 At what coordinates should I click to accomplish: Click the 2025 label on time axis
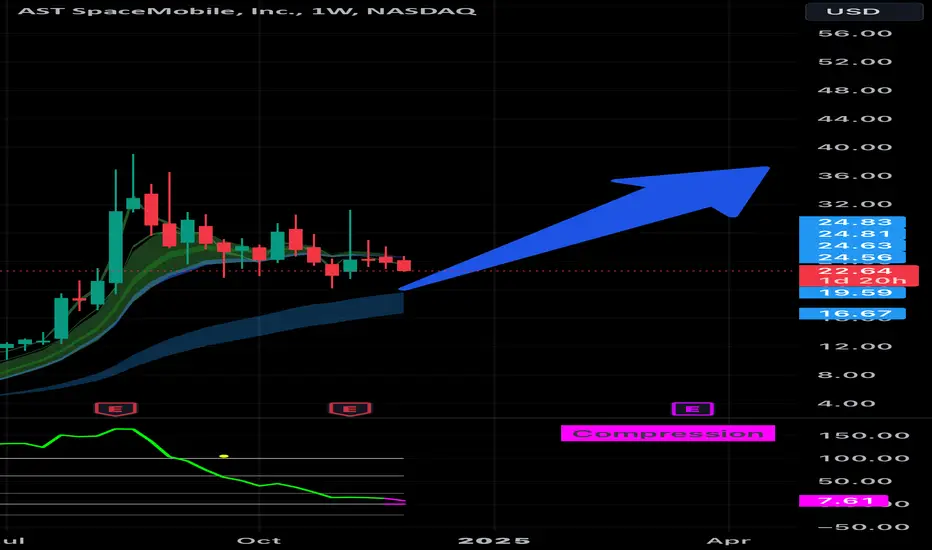pos(494,540)
